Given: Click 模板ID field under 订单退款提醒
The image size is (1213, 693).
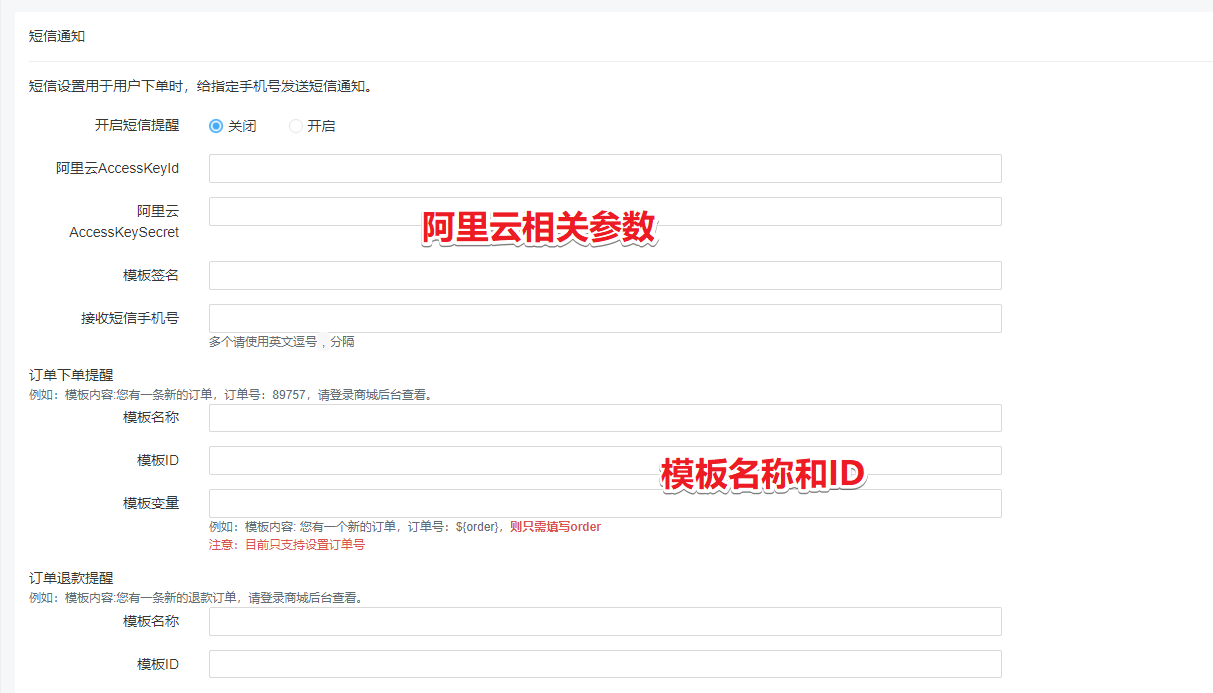Looking at the screenshot, I should (x=605, y=664).
